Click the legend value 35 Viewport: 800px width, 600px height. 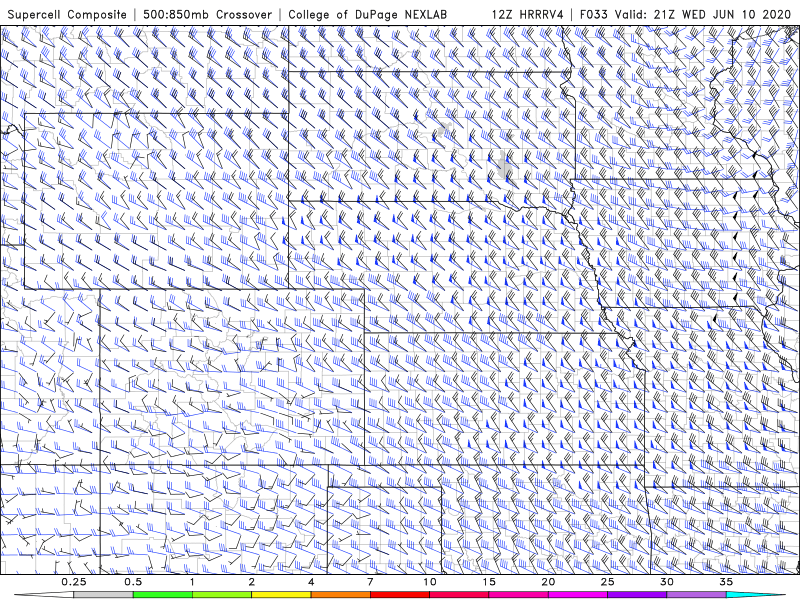coord(726,582)
